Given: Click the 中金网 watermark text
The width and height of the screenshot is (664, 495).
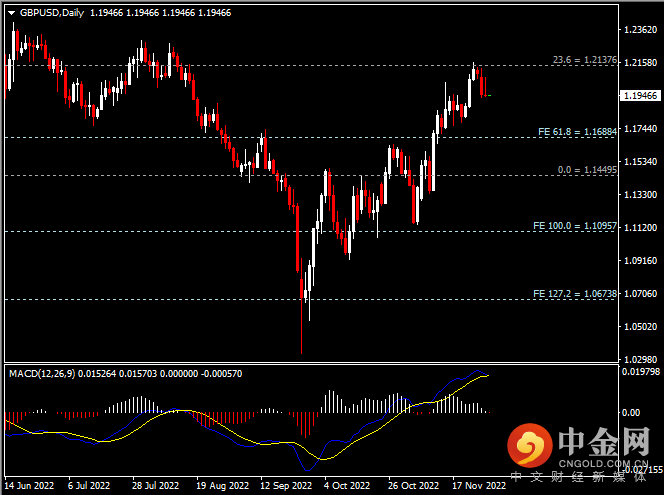Looking at the screenshot, I should (x=603, y=441).
